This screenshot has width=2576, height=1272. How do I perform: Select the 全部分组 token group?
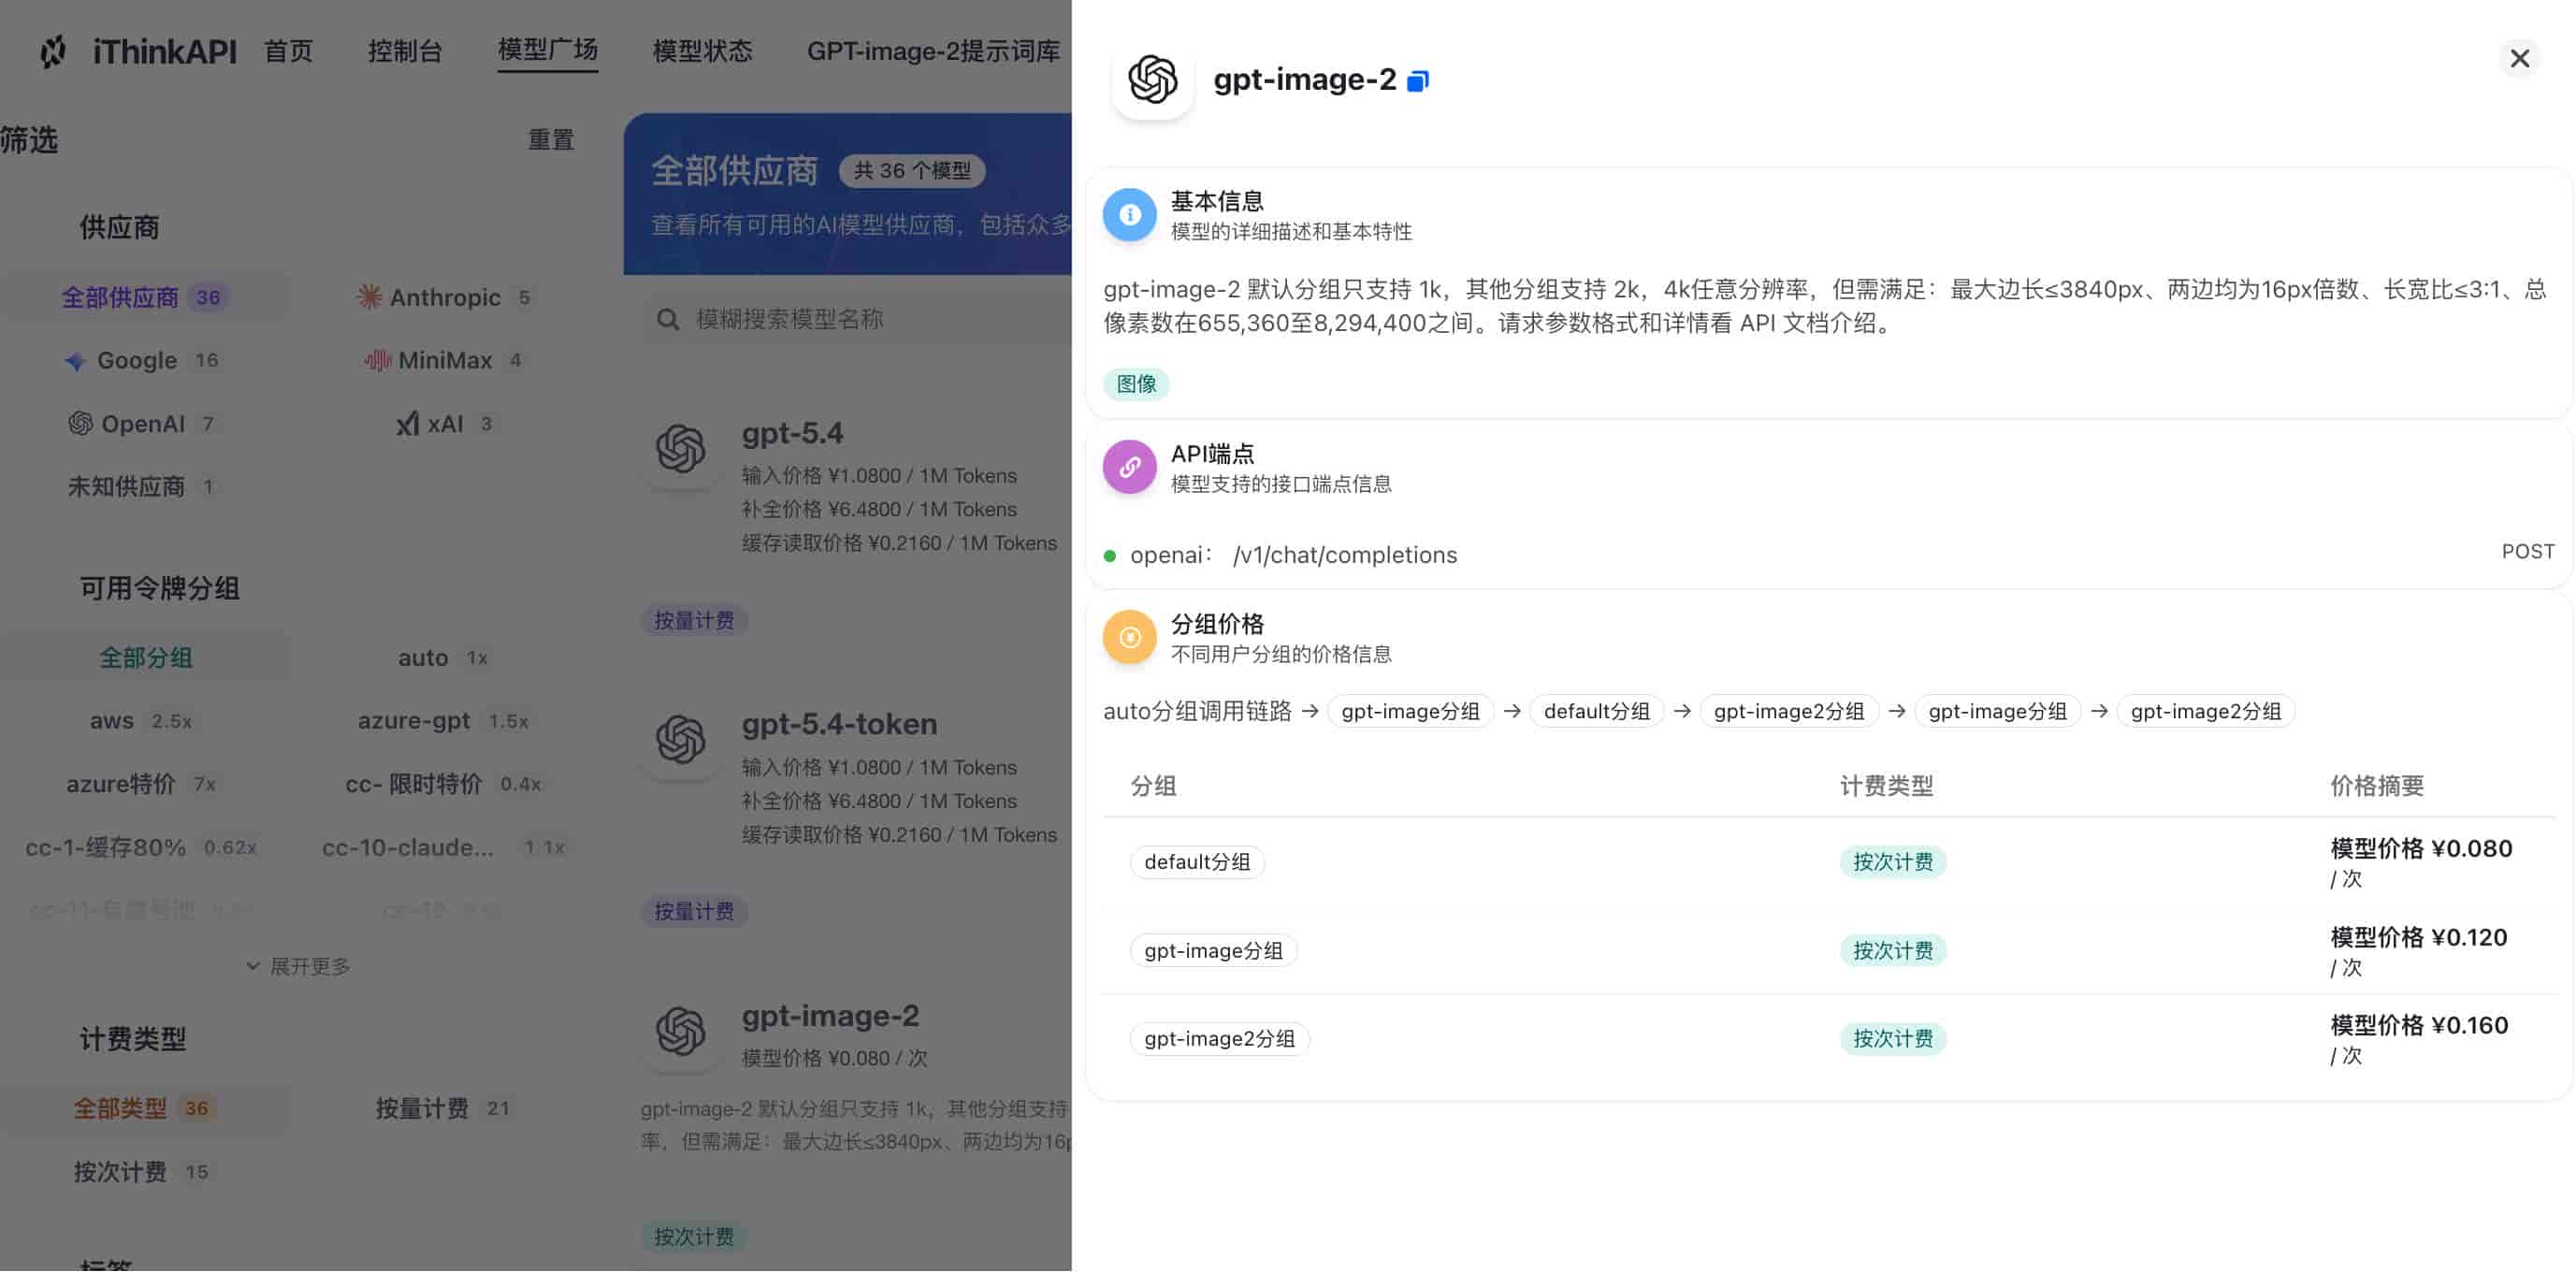[146, 657]
